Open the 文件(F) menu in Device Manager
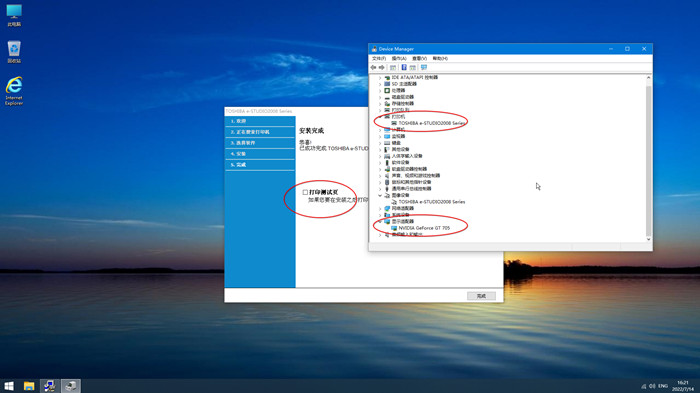Viewport: 700px width, 393px height. (x=379, y=59)
